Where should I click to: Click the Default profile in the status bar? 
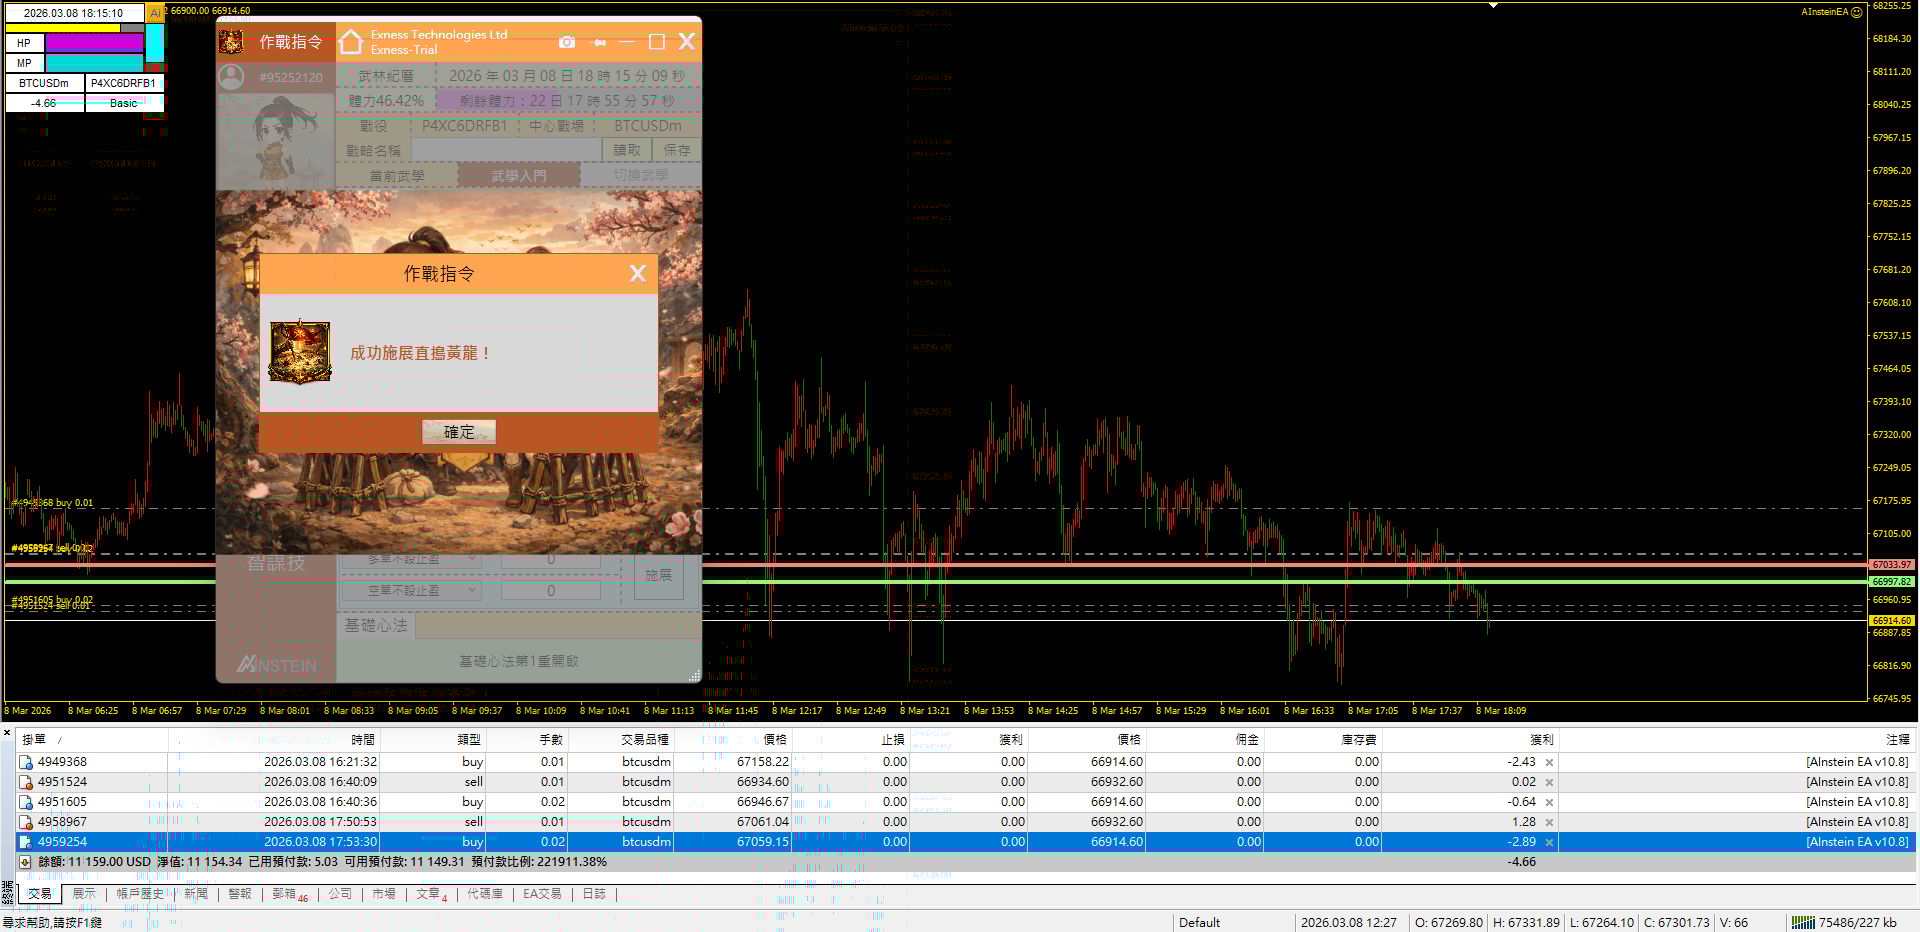click(x=1199, y=922)
